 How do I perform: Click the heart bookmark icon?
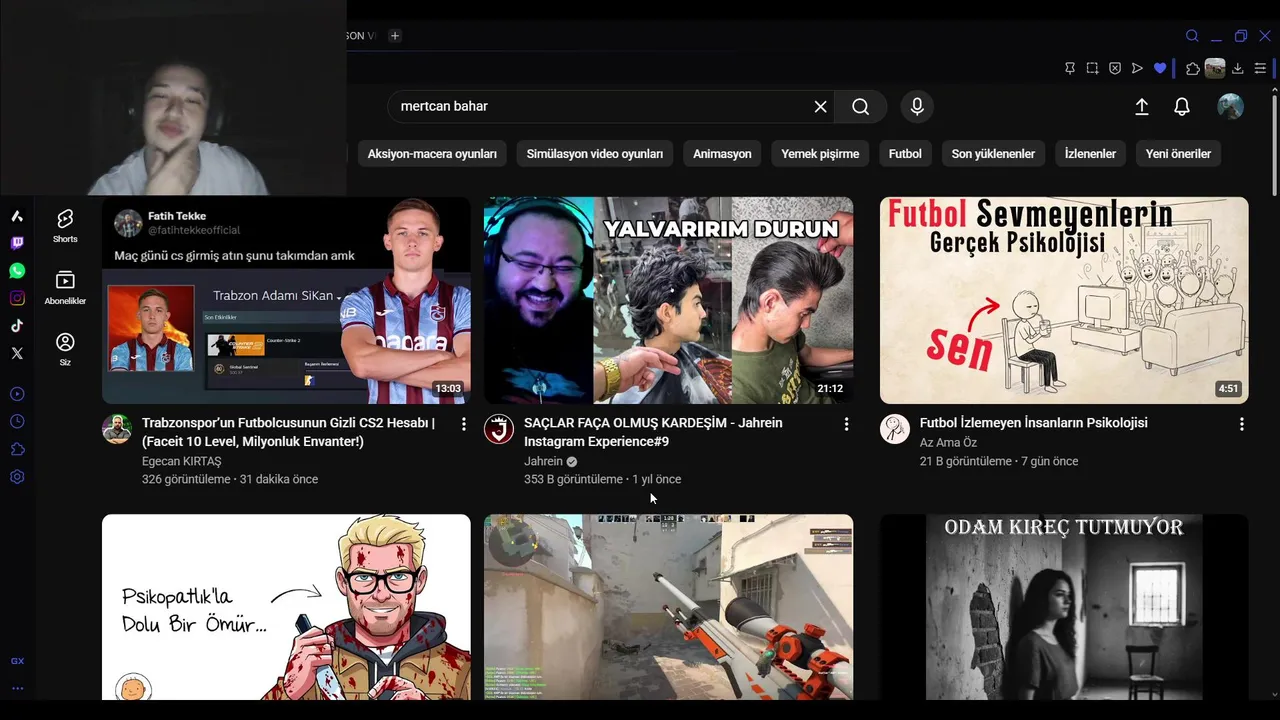(1160, 68)
